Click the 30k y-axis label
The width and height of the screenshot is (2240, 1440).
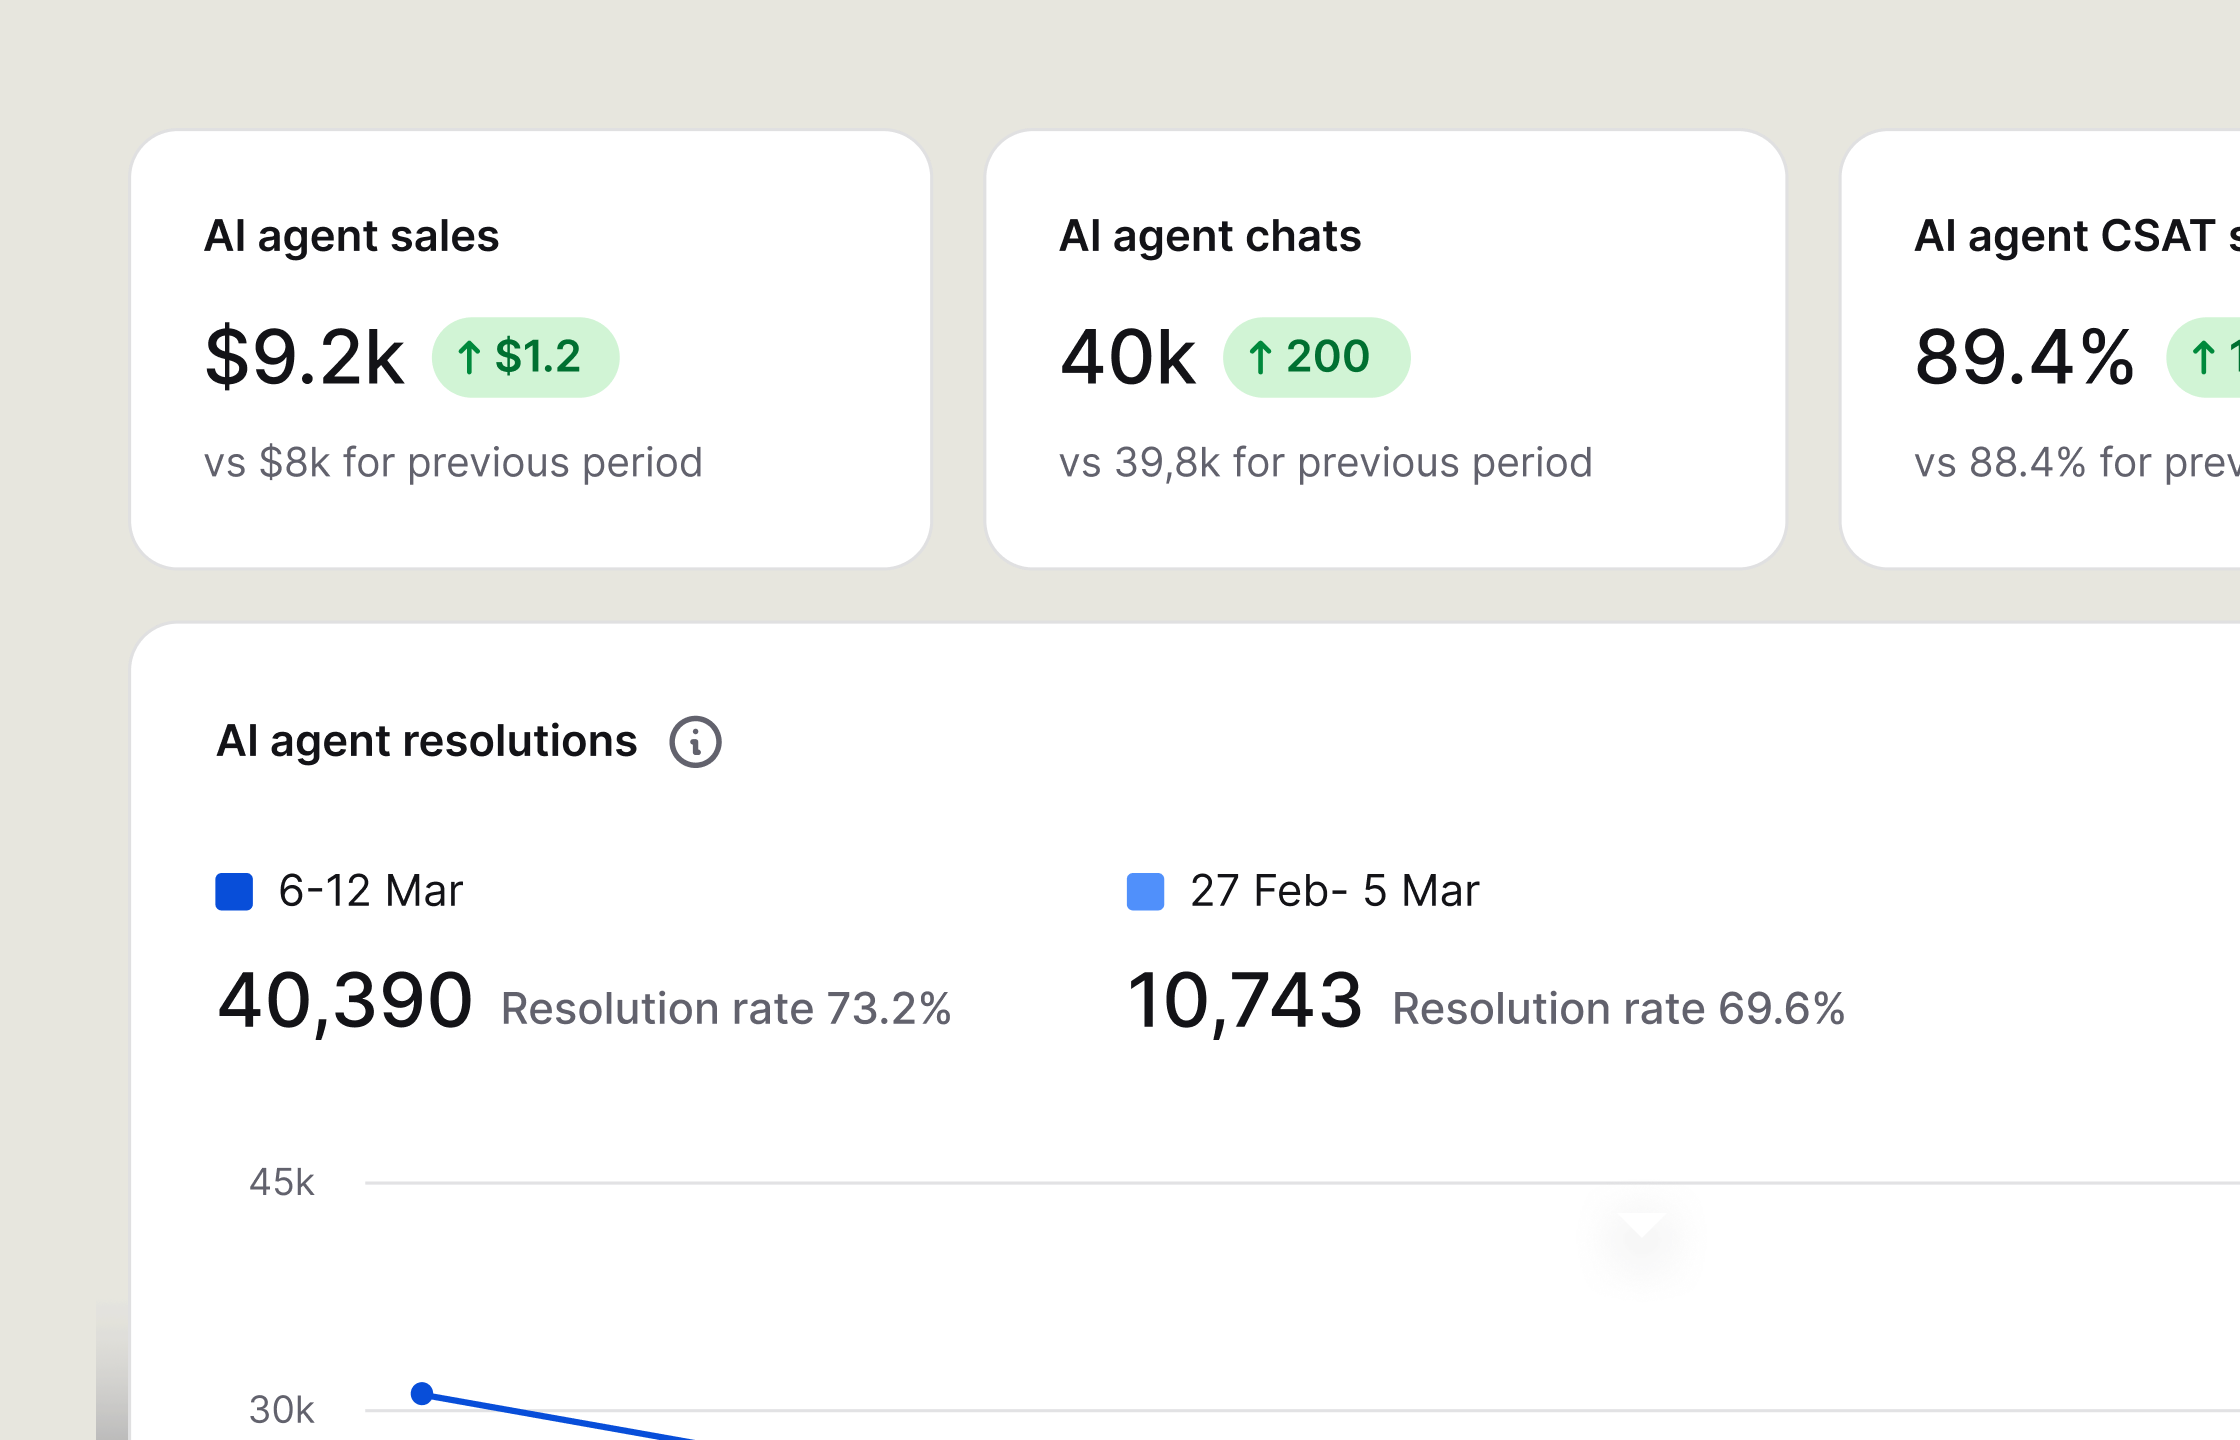pos(281,1410)
